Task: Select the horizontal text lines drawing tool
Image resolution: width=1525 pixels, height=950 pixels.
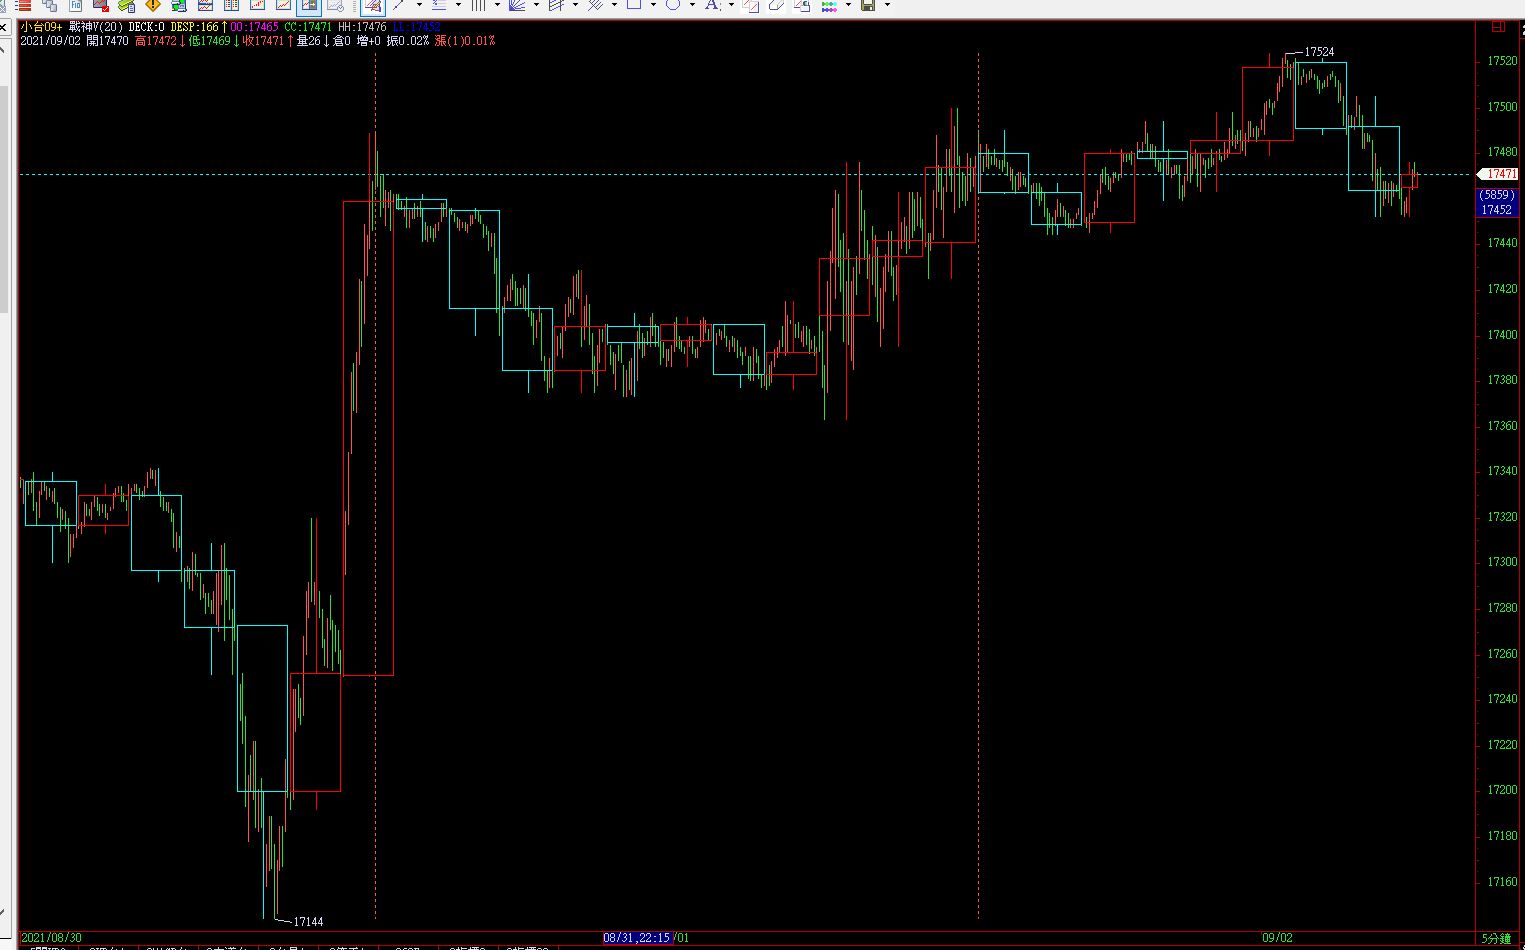Action: [438, 5]
